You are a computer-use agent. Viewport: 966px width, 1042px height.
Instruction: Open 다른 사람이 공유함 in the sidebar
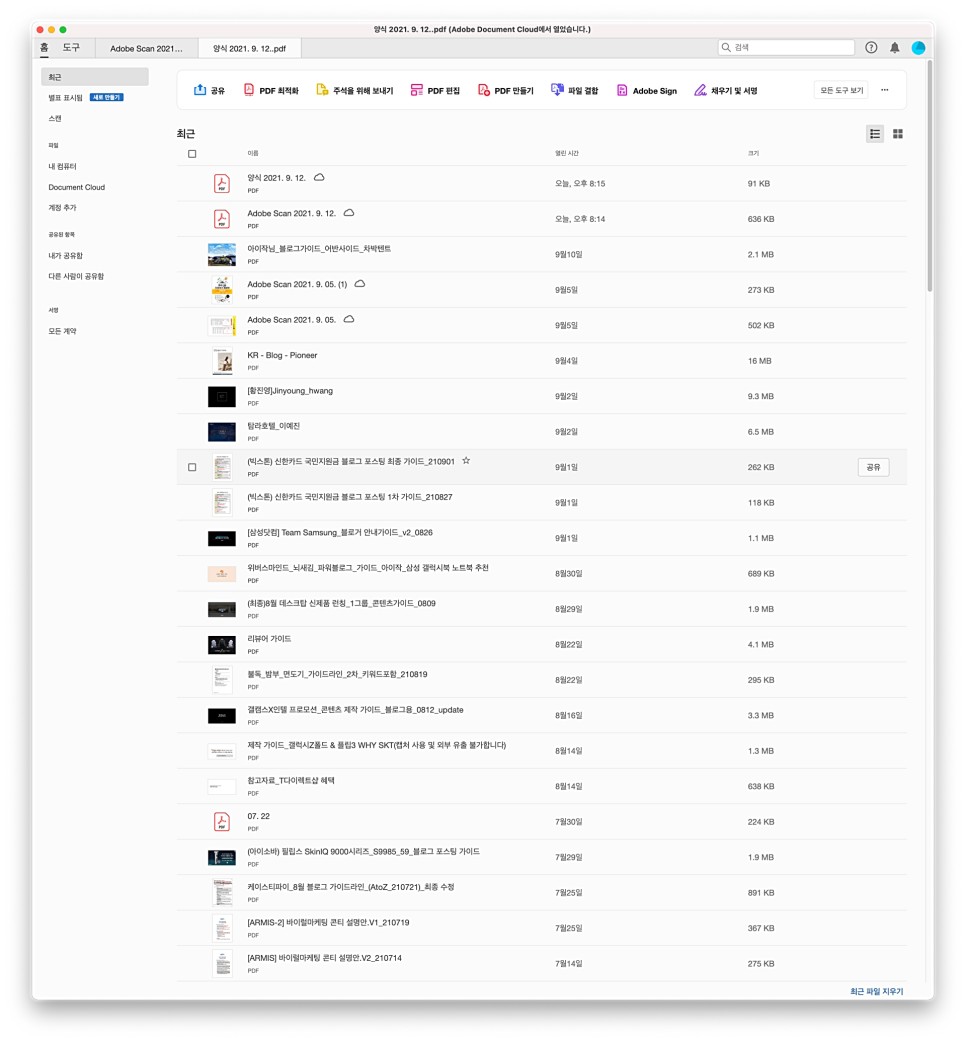coord(76,276)
